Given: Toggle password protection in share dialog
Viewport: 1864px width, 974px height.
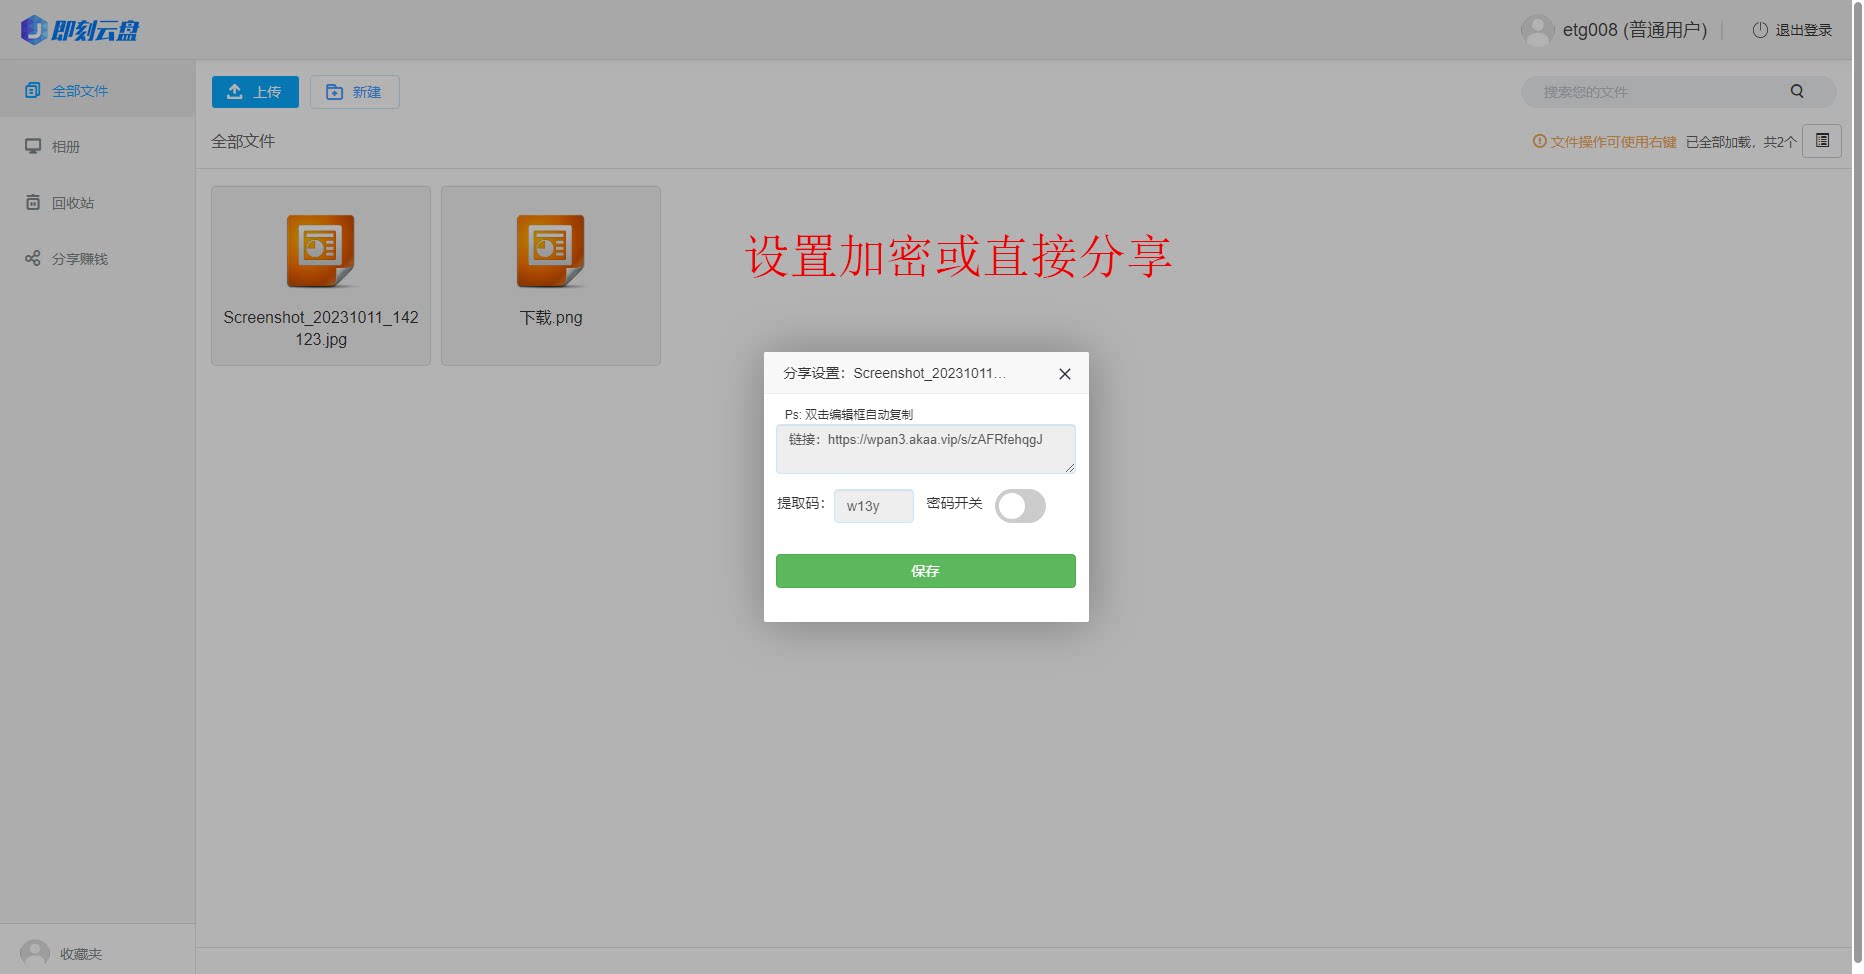Looking at the screenshot, I should coord(1020,506).
